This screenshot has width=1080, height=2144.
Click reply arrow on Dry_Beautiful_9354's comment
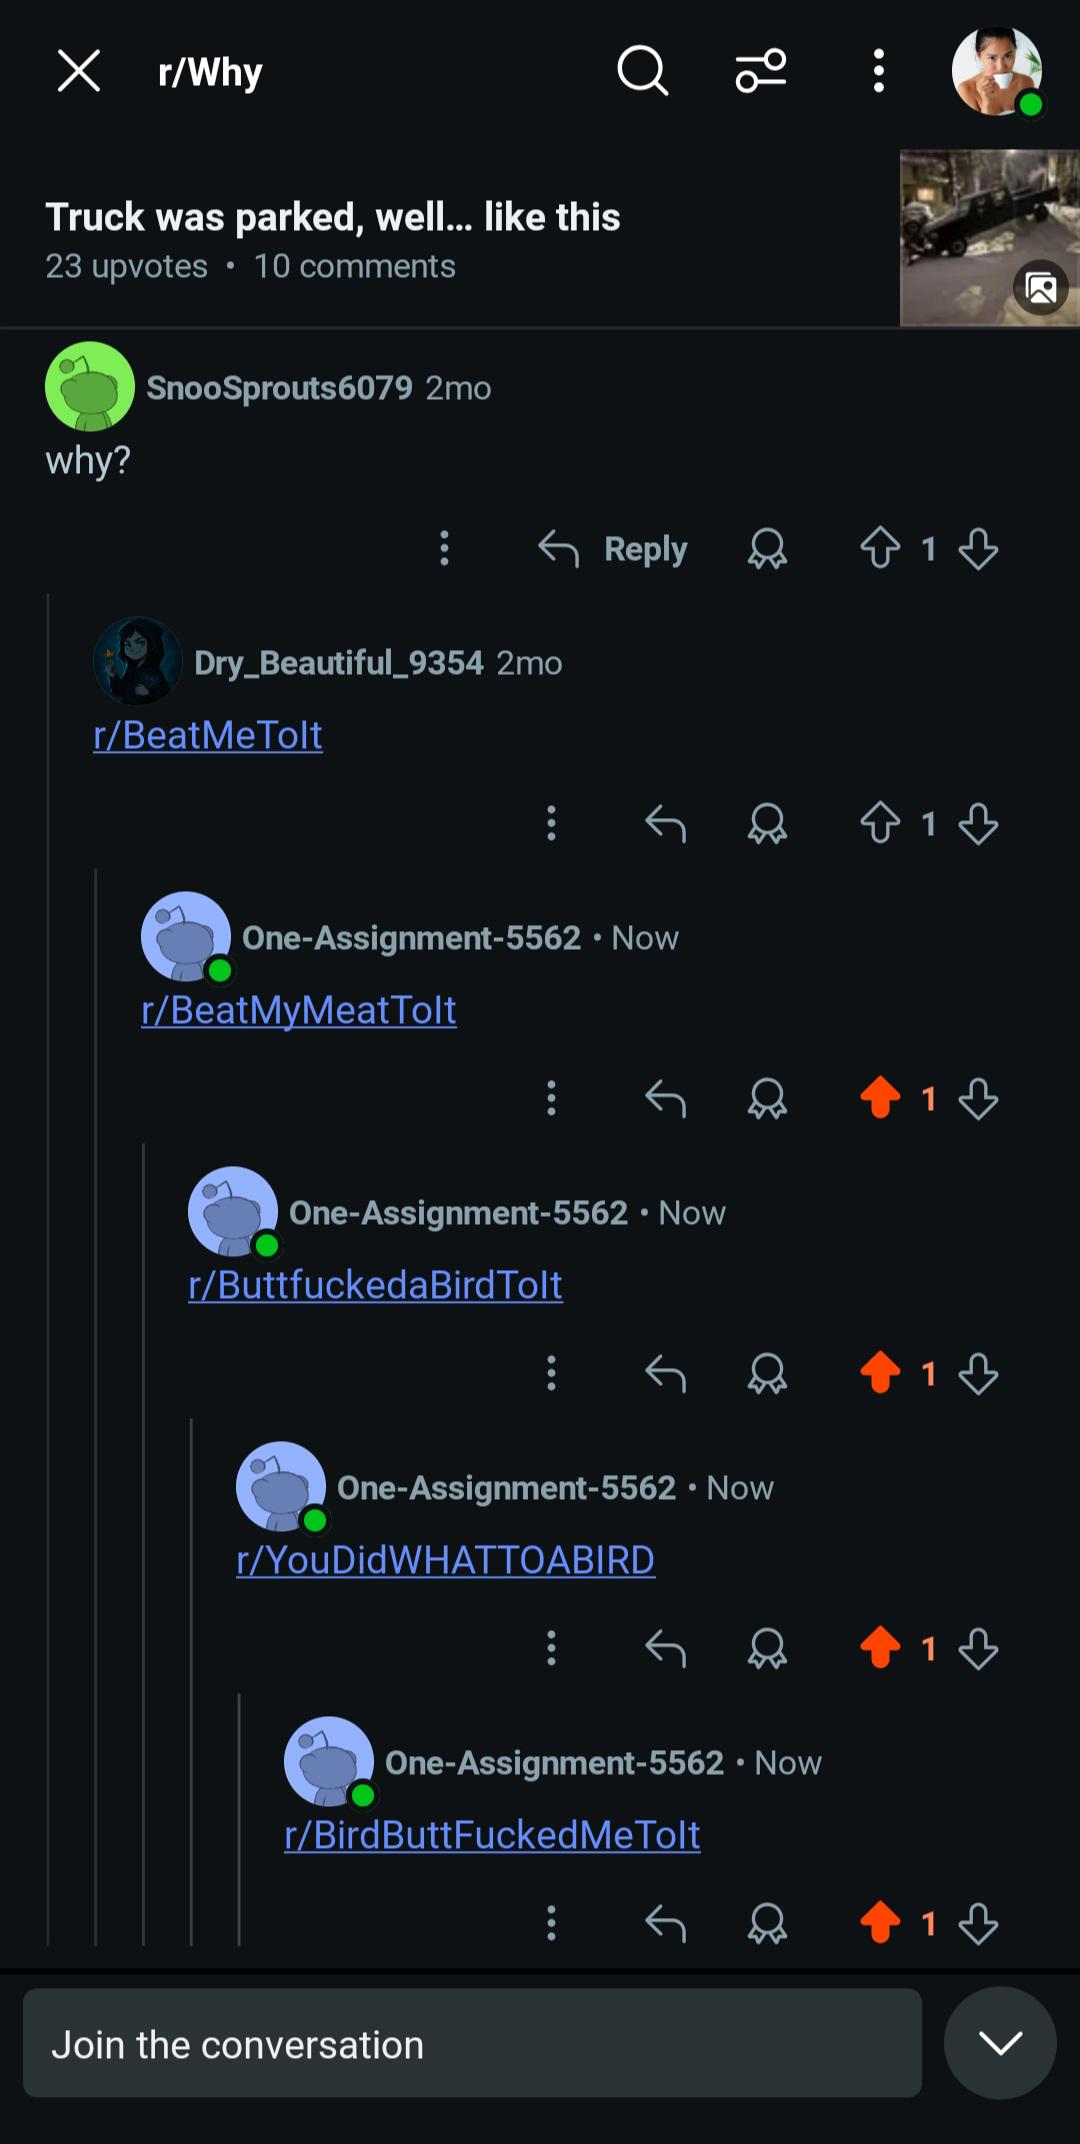click(x=665, y=824)
